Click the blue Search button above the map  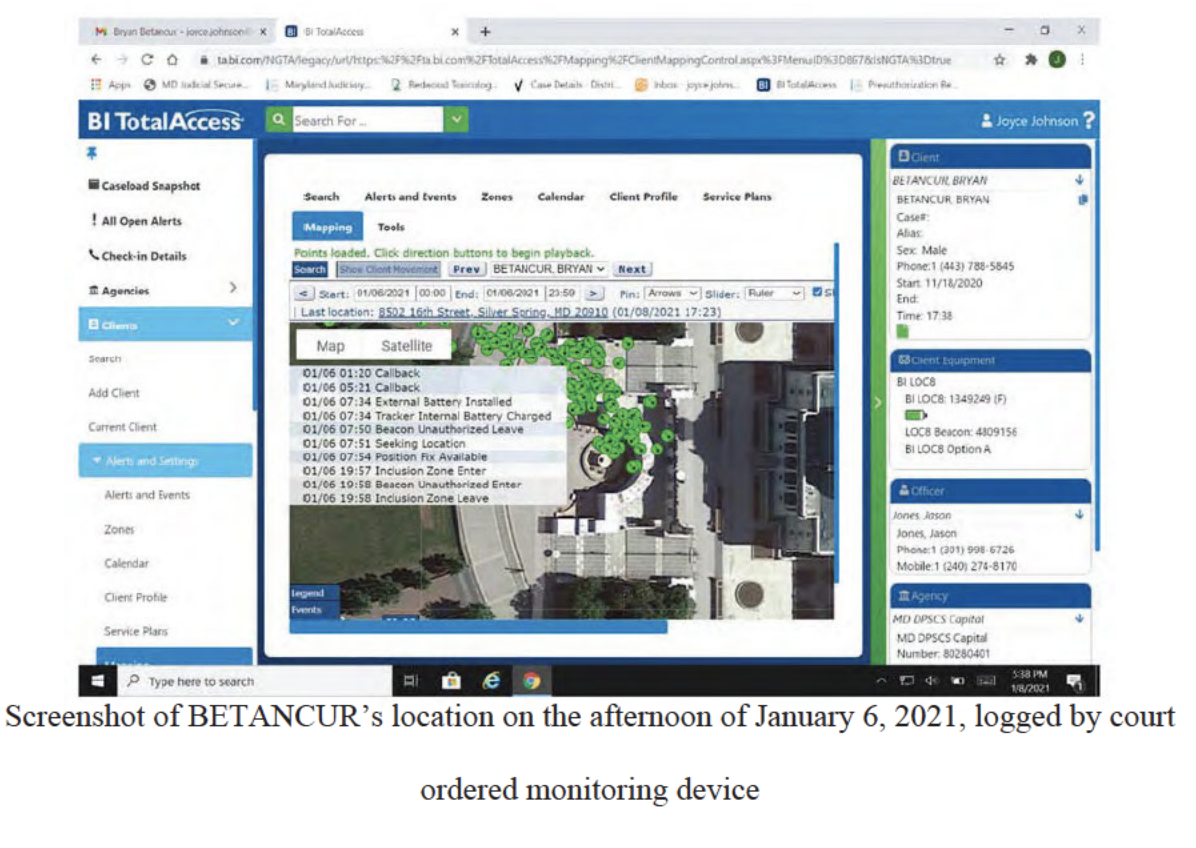coord(310,269)
